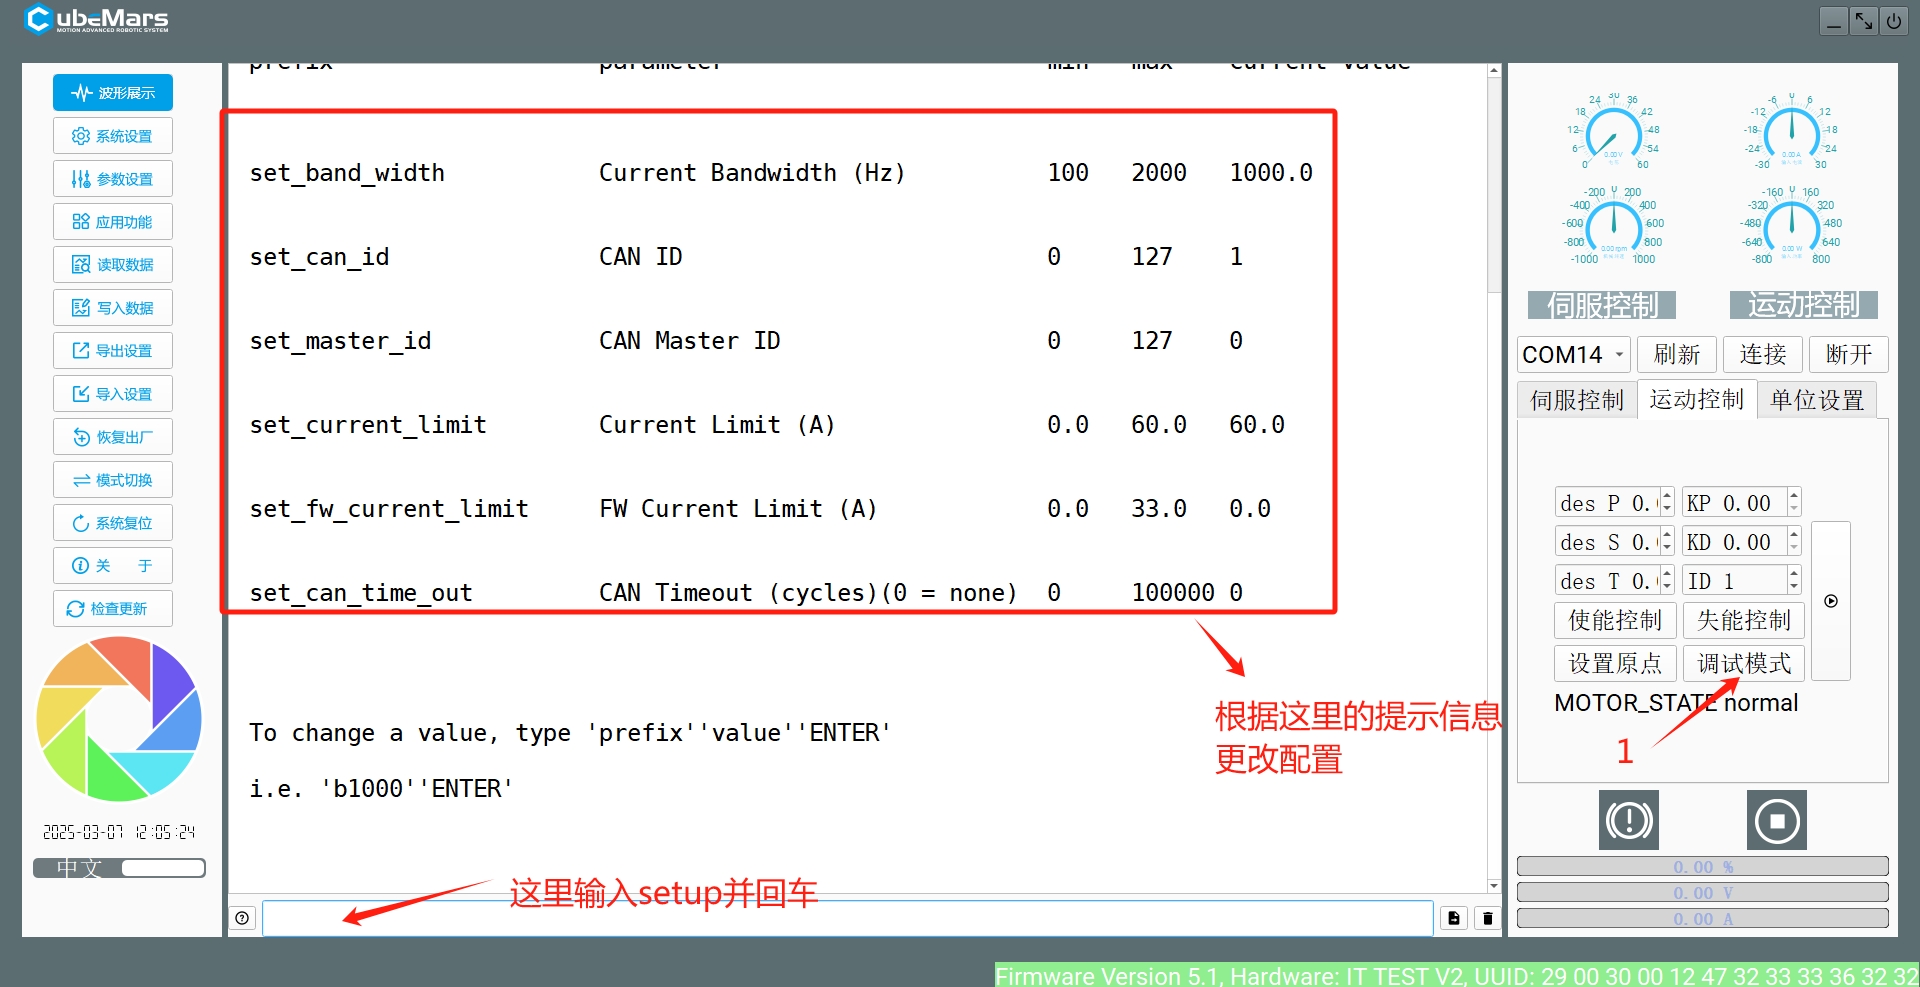Expand the COM14 port dropdown
This screenshot has height=987, width=1920.
(x=1574, y=355)
